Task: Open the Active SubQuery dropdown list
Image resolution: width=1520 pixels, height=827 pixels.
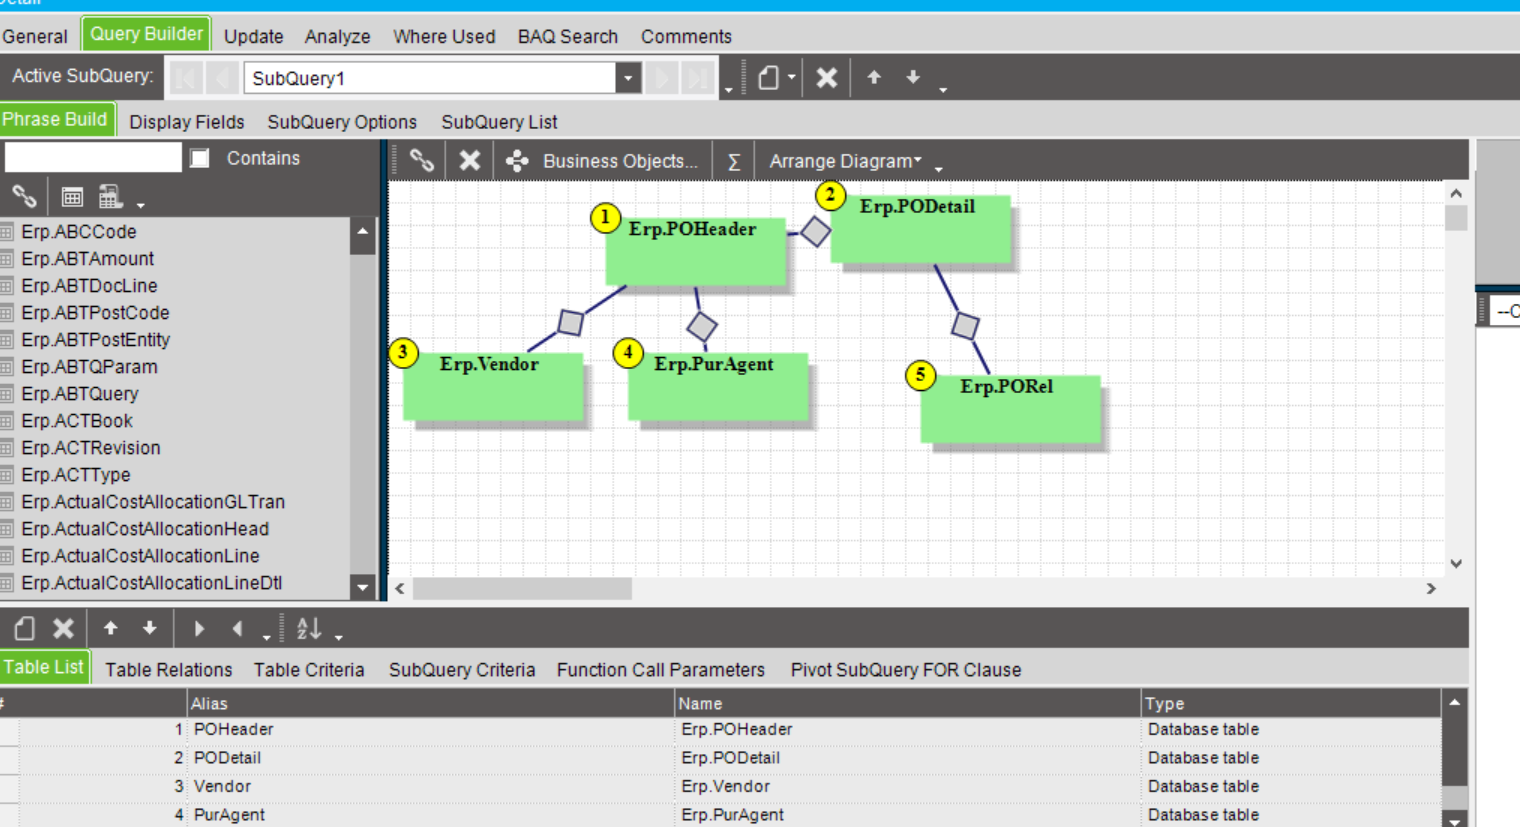Action: tap(628, 78)
